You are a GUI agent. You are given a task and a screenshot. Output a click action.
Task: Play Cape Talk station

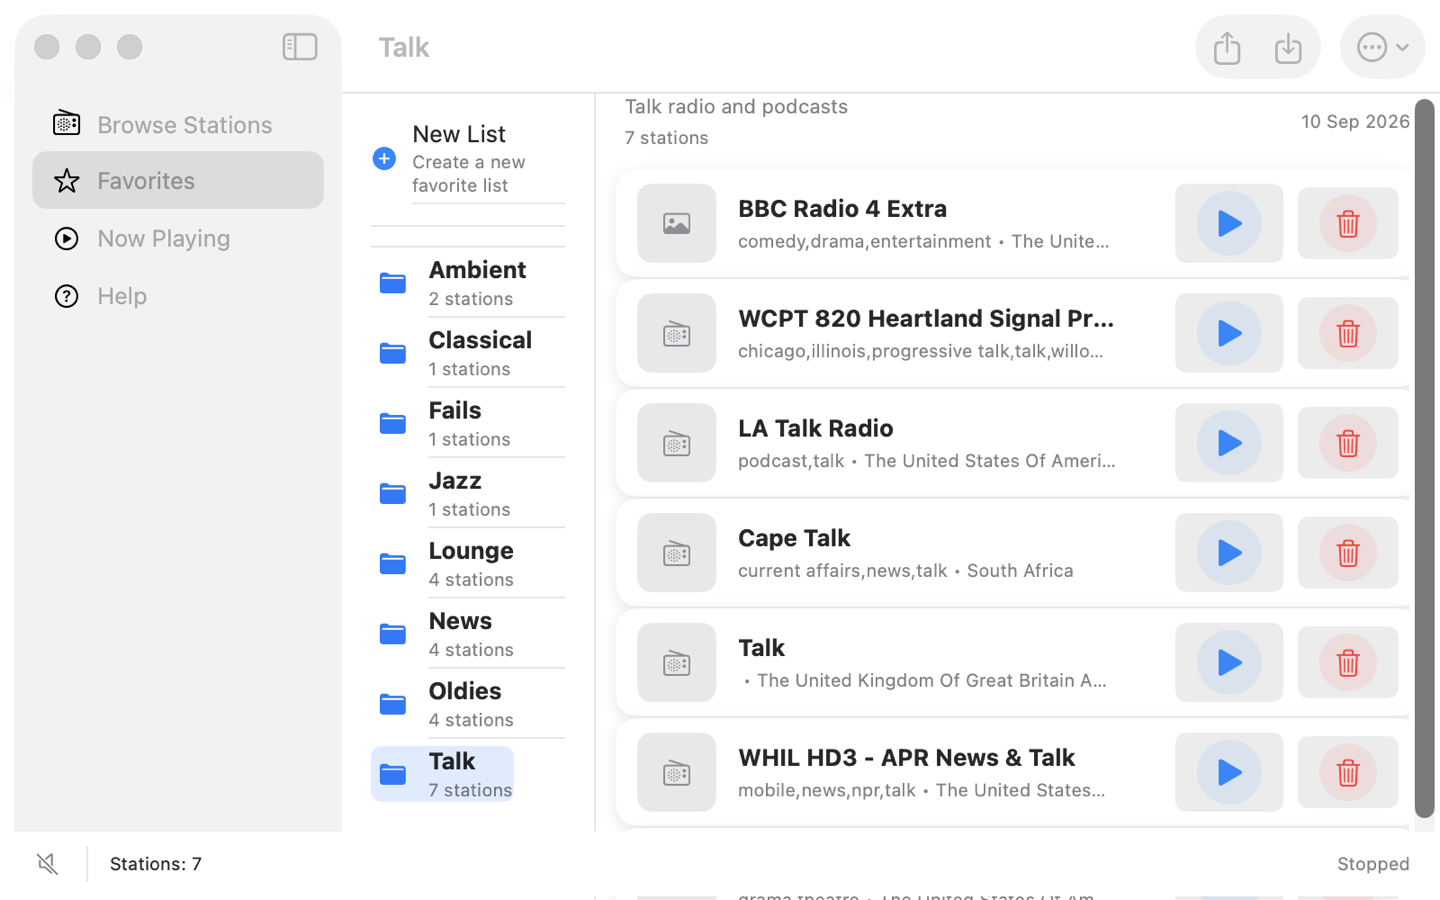[1229, 553]
